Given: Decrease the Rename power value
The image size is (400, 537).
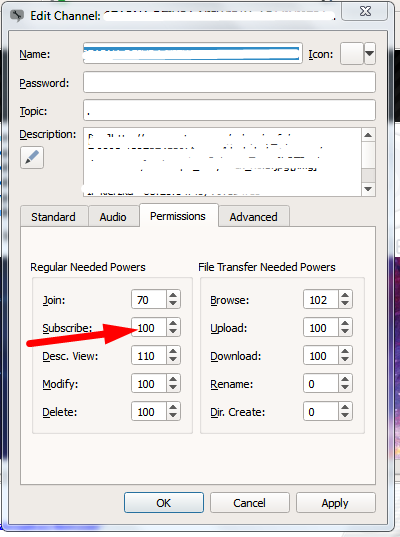Looking at the screenshot, I should click(345, 388).
